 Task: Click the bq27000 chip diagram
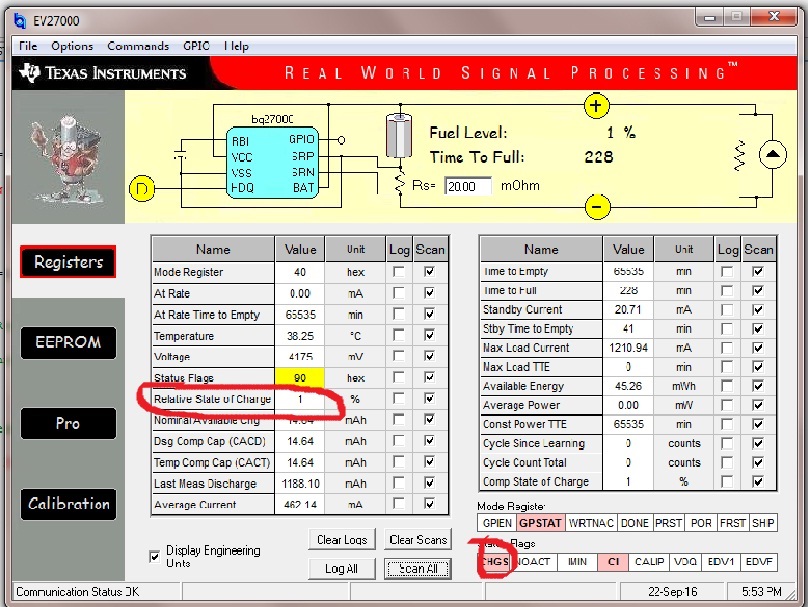pyautogui.click(x=272, y=163)
